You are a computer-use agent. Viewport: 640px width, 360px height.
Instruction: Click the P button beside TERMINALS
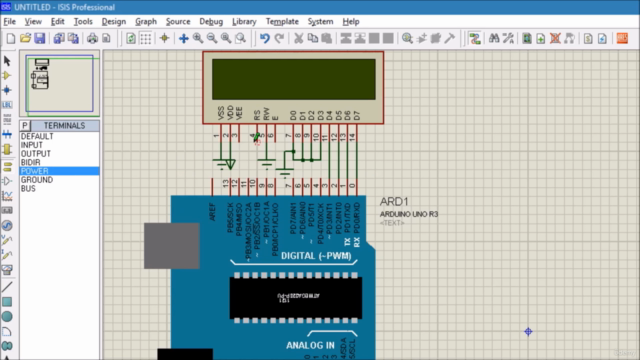pyautogui.click(x=25, y=126)
